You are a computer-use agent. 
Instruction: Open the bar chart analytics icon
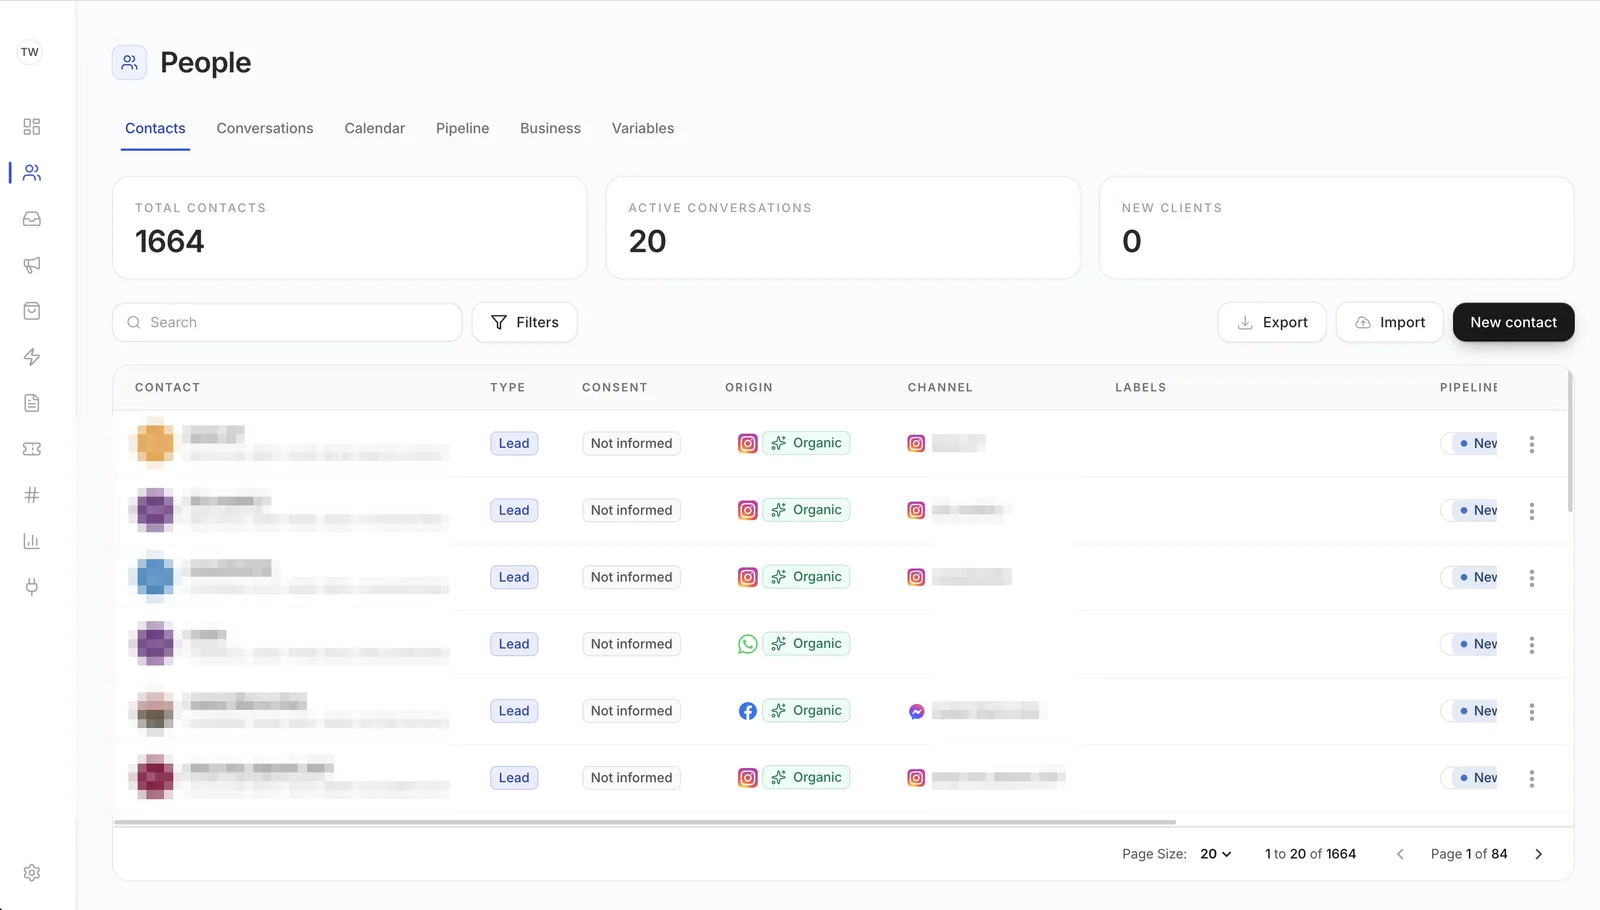tap(32, 541)
